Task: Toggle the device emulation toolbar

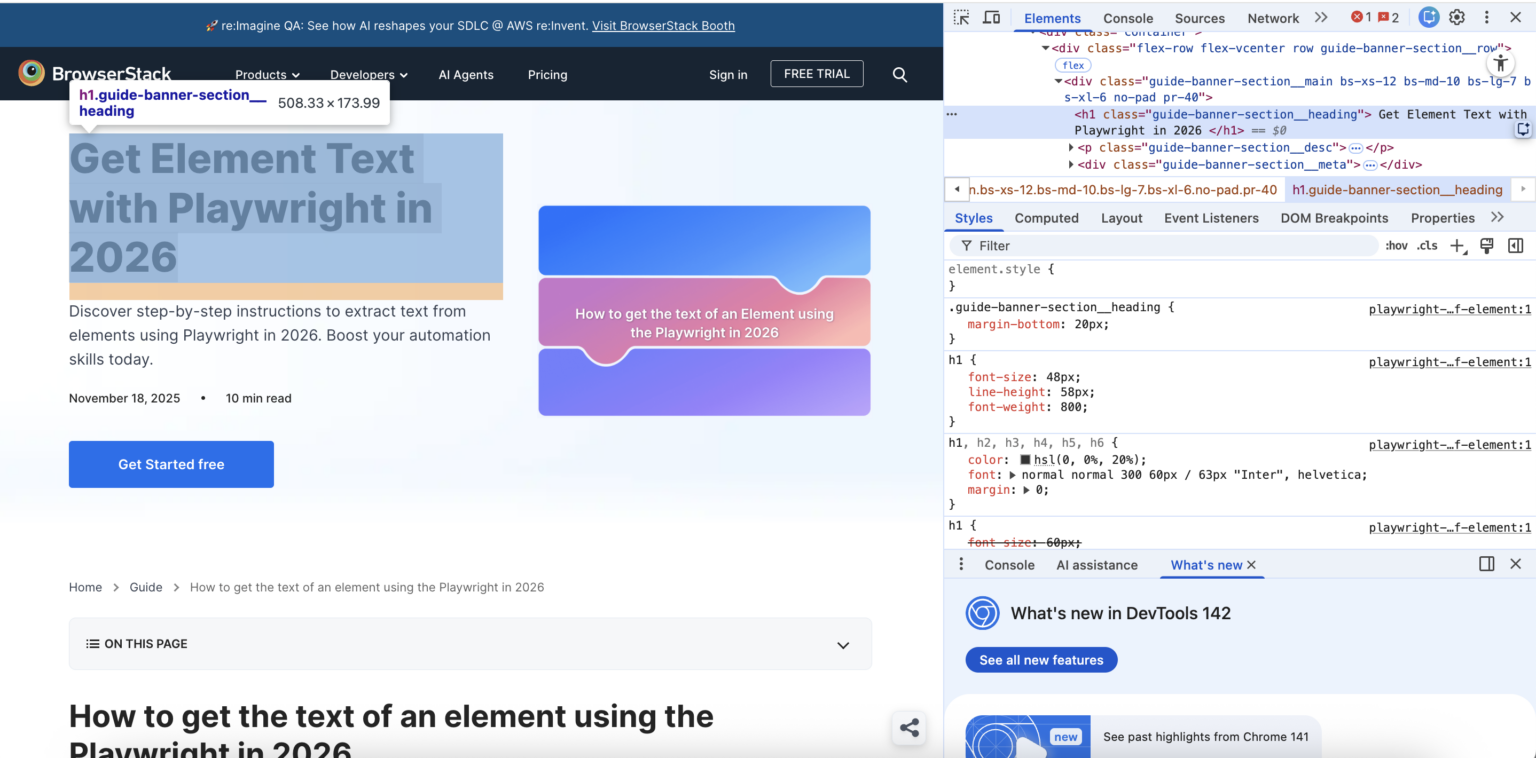Action: [991, 17]
